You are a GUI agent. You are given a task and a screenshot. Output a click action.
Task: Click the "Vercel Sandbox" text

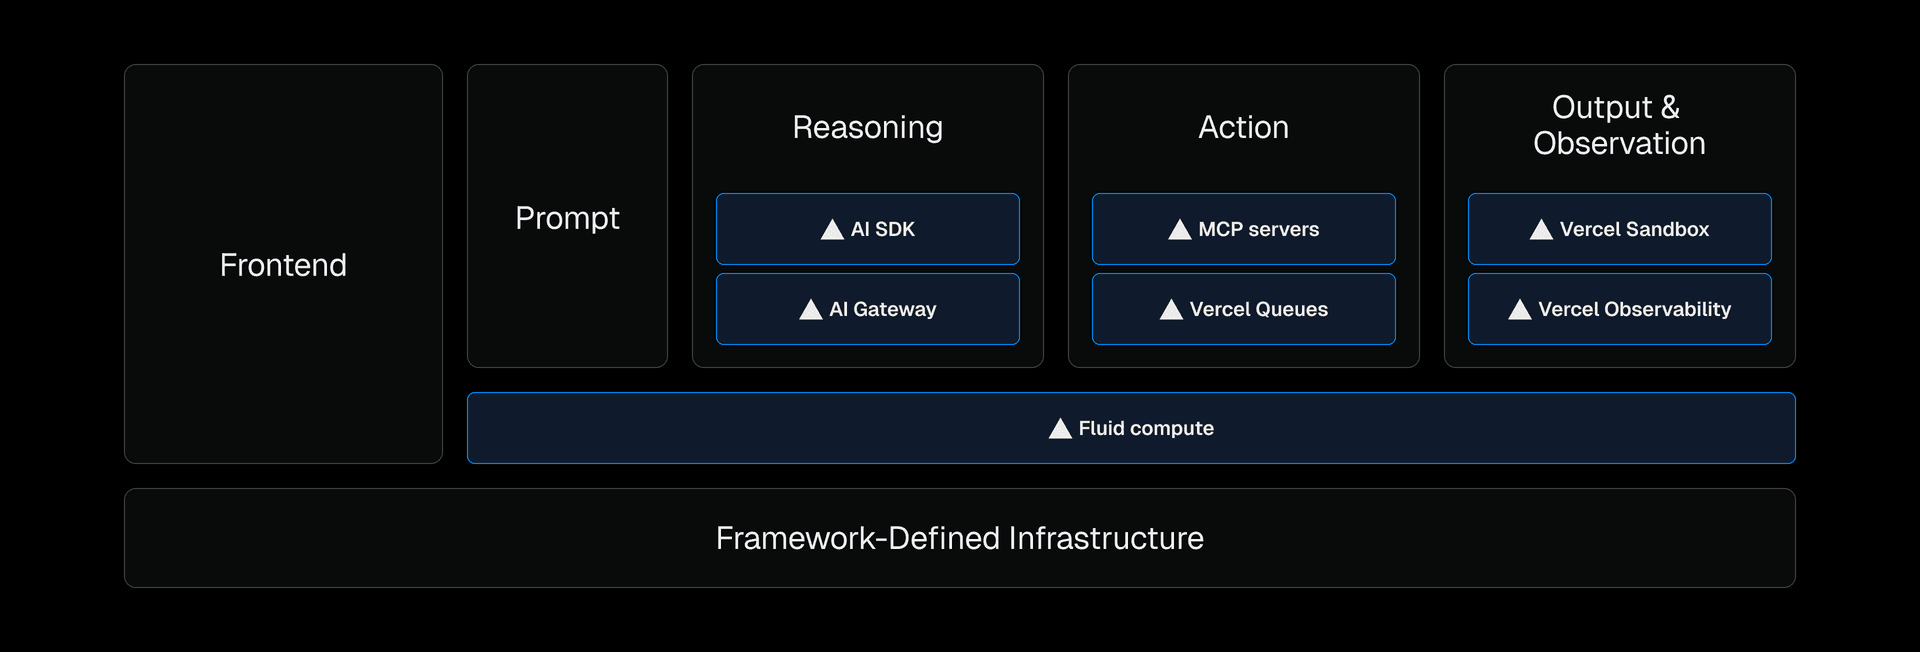coord(1634,229)
